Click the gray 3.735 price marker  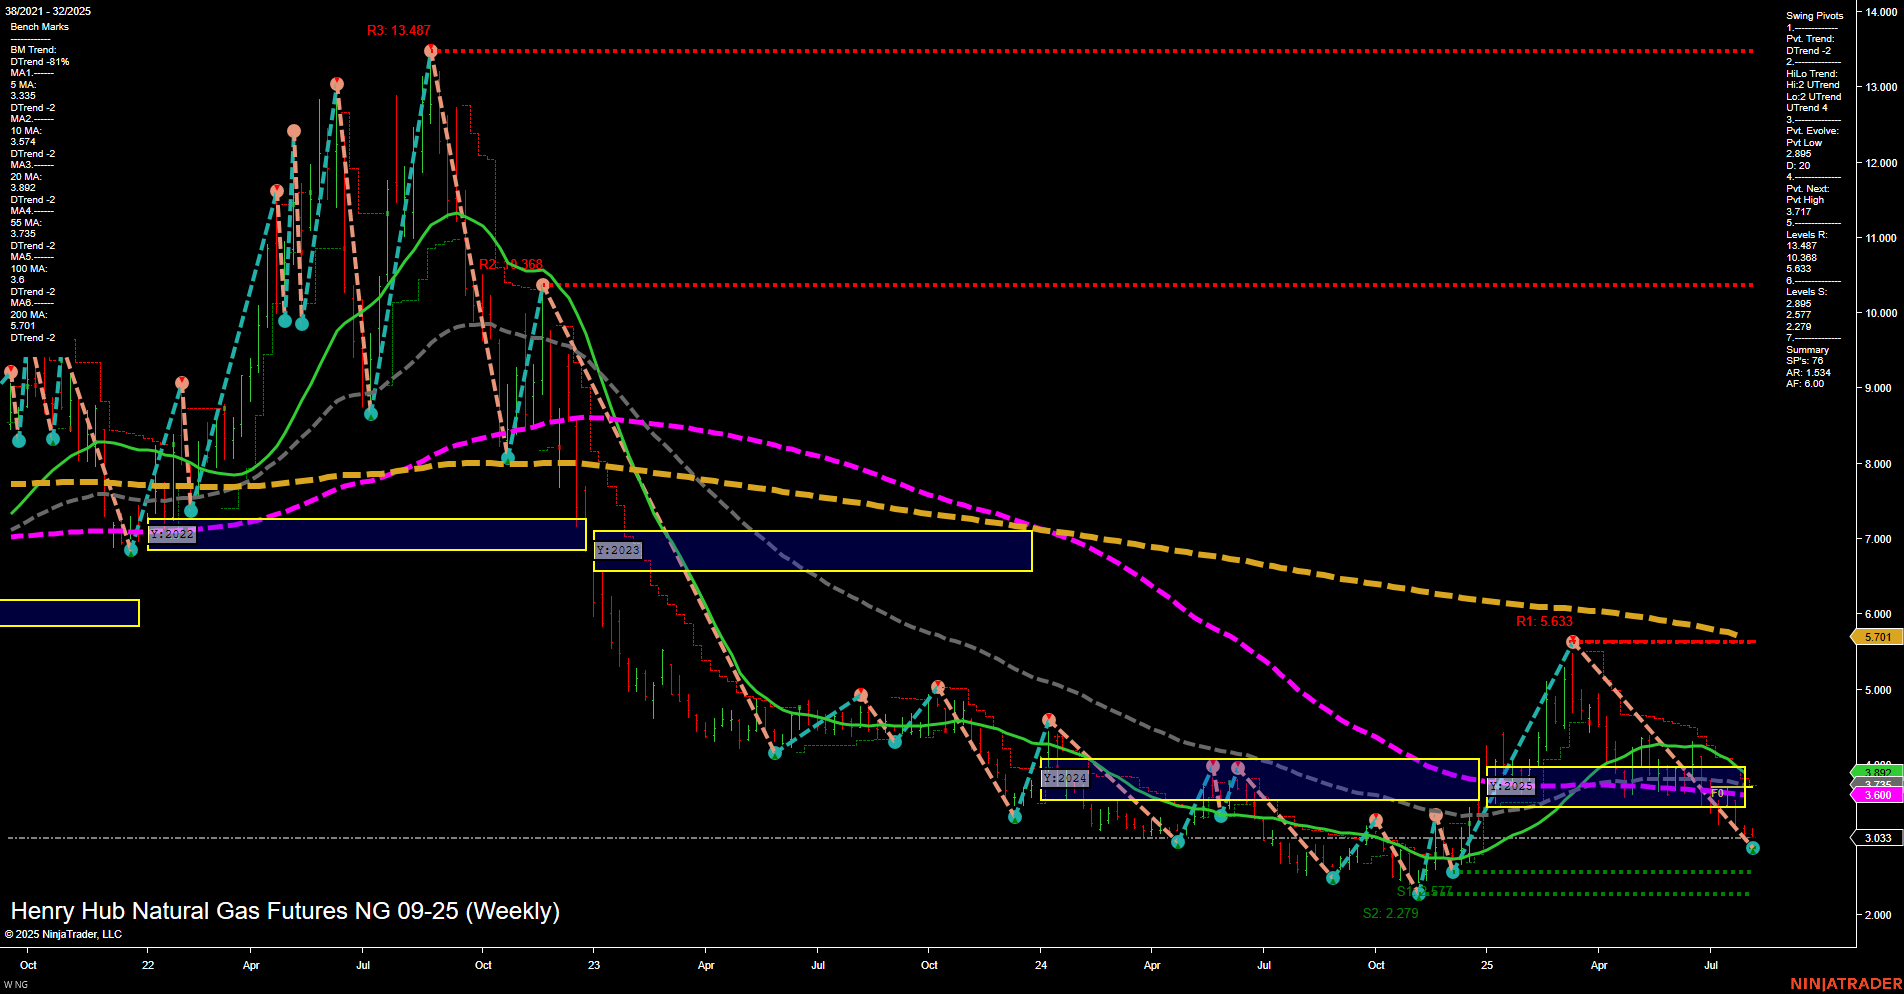pyautogui.click(x=1876, y=783)
